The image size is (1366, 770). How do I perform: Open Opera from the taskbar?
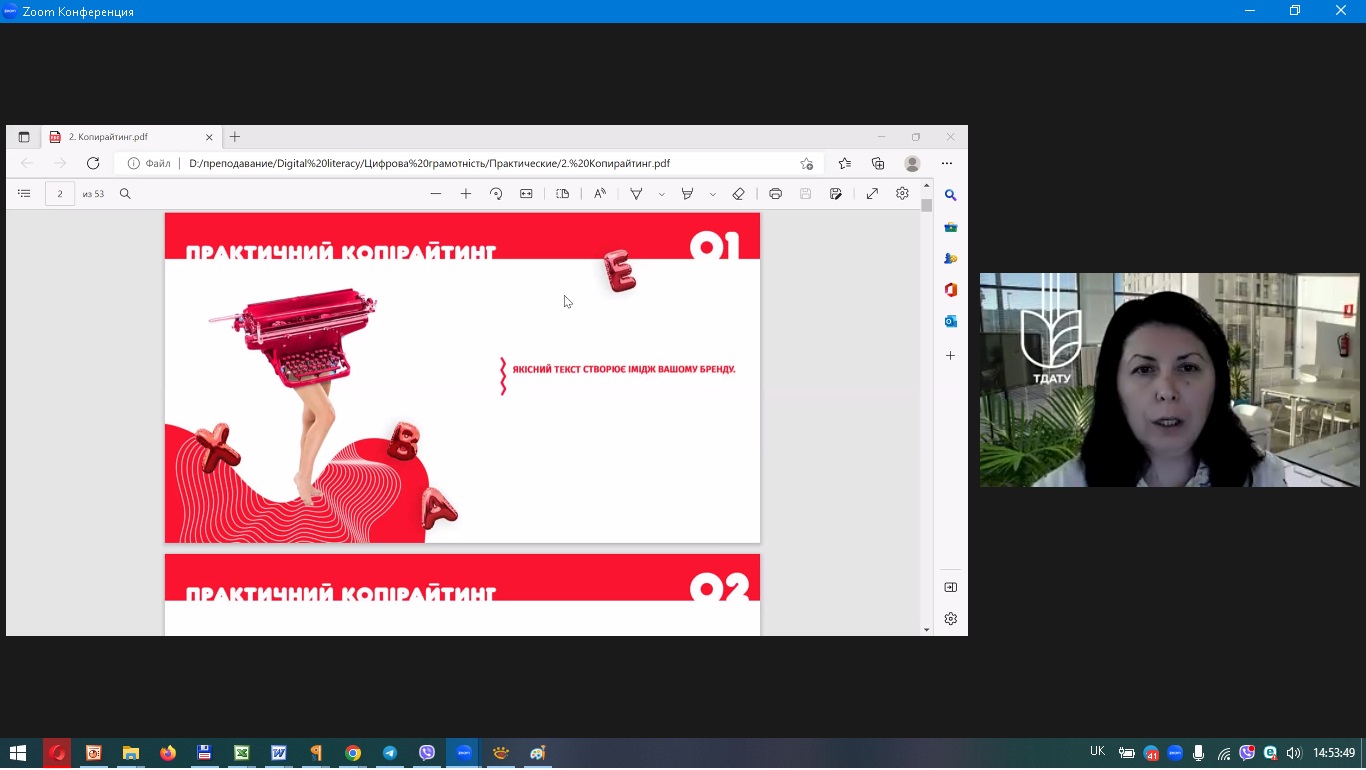57,753
